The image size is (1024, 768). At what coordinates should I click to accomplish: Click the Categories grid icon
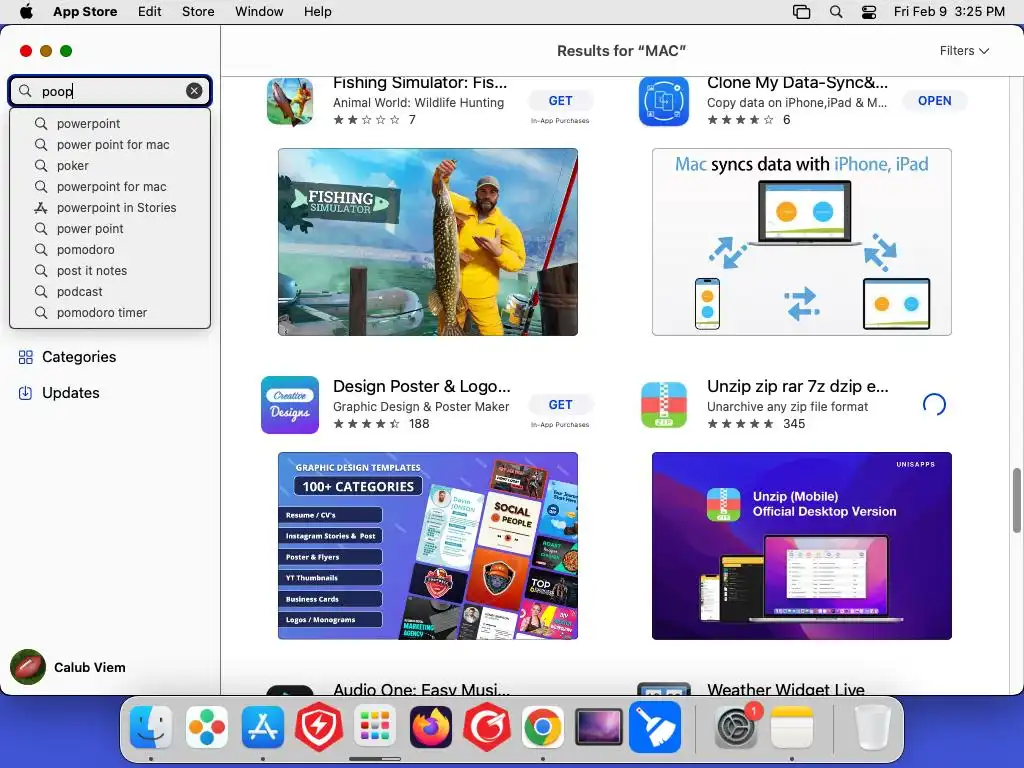(x=25, y=357)
